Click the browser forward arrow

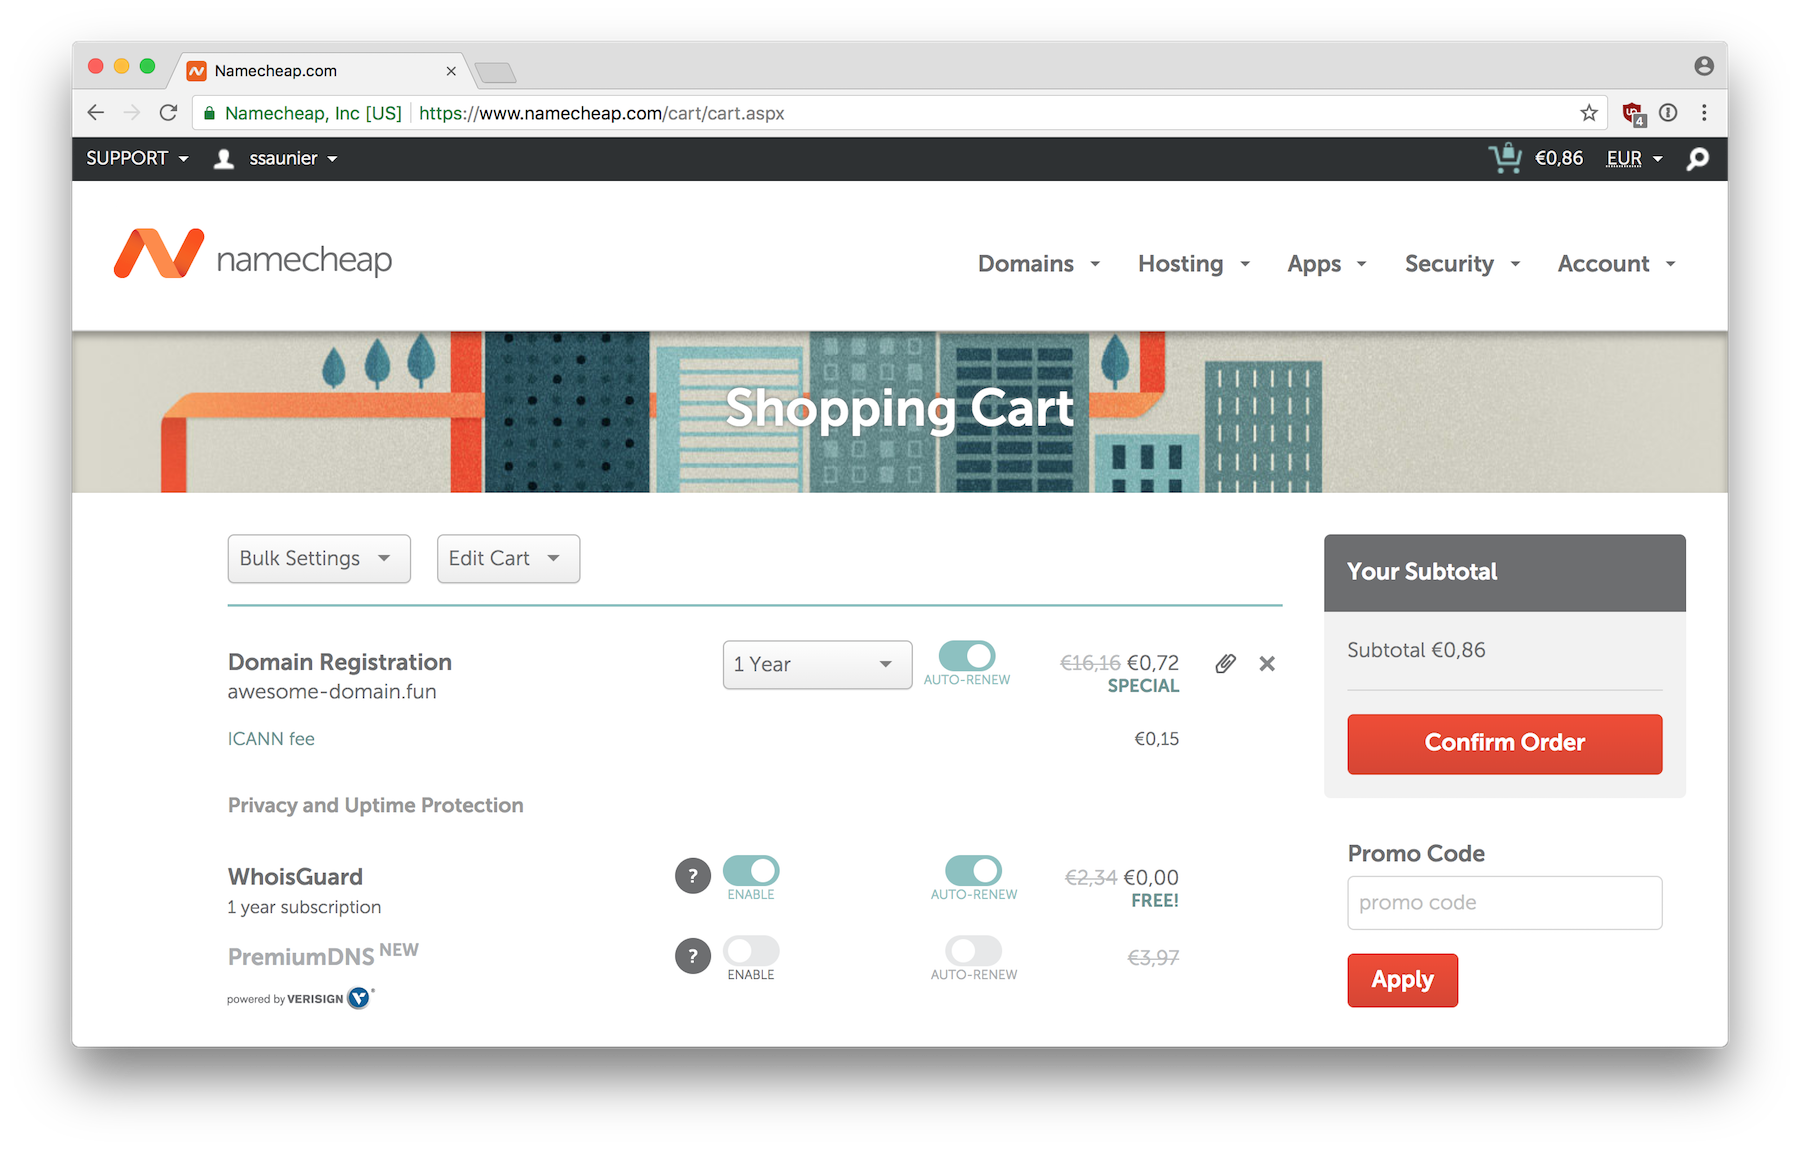click(x=132, y=113)
